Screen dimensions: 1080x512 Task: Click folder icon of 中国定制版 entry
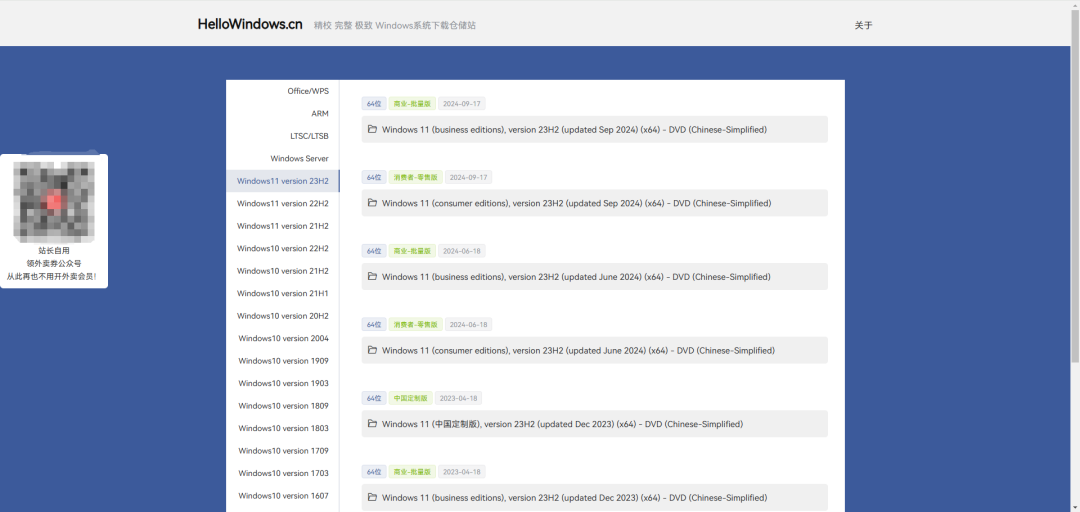(x=372, y=424)
